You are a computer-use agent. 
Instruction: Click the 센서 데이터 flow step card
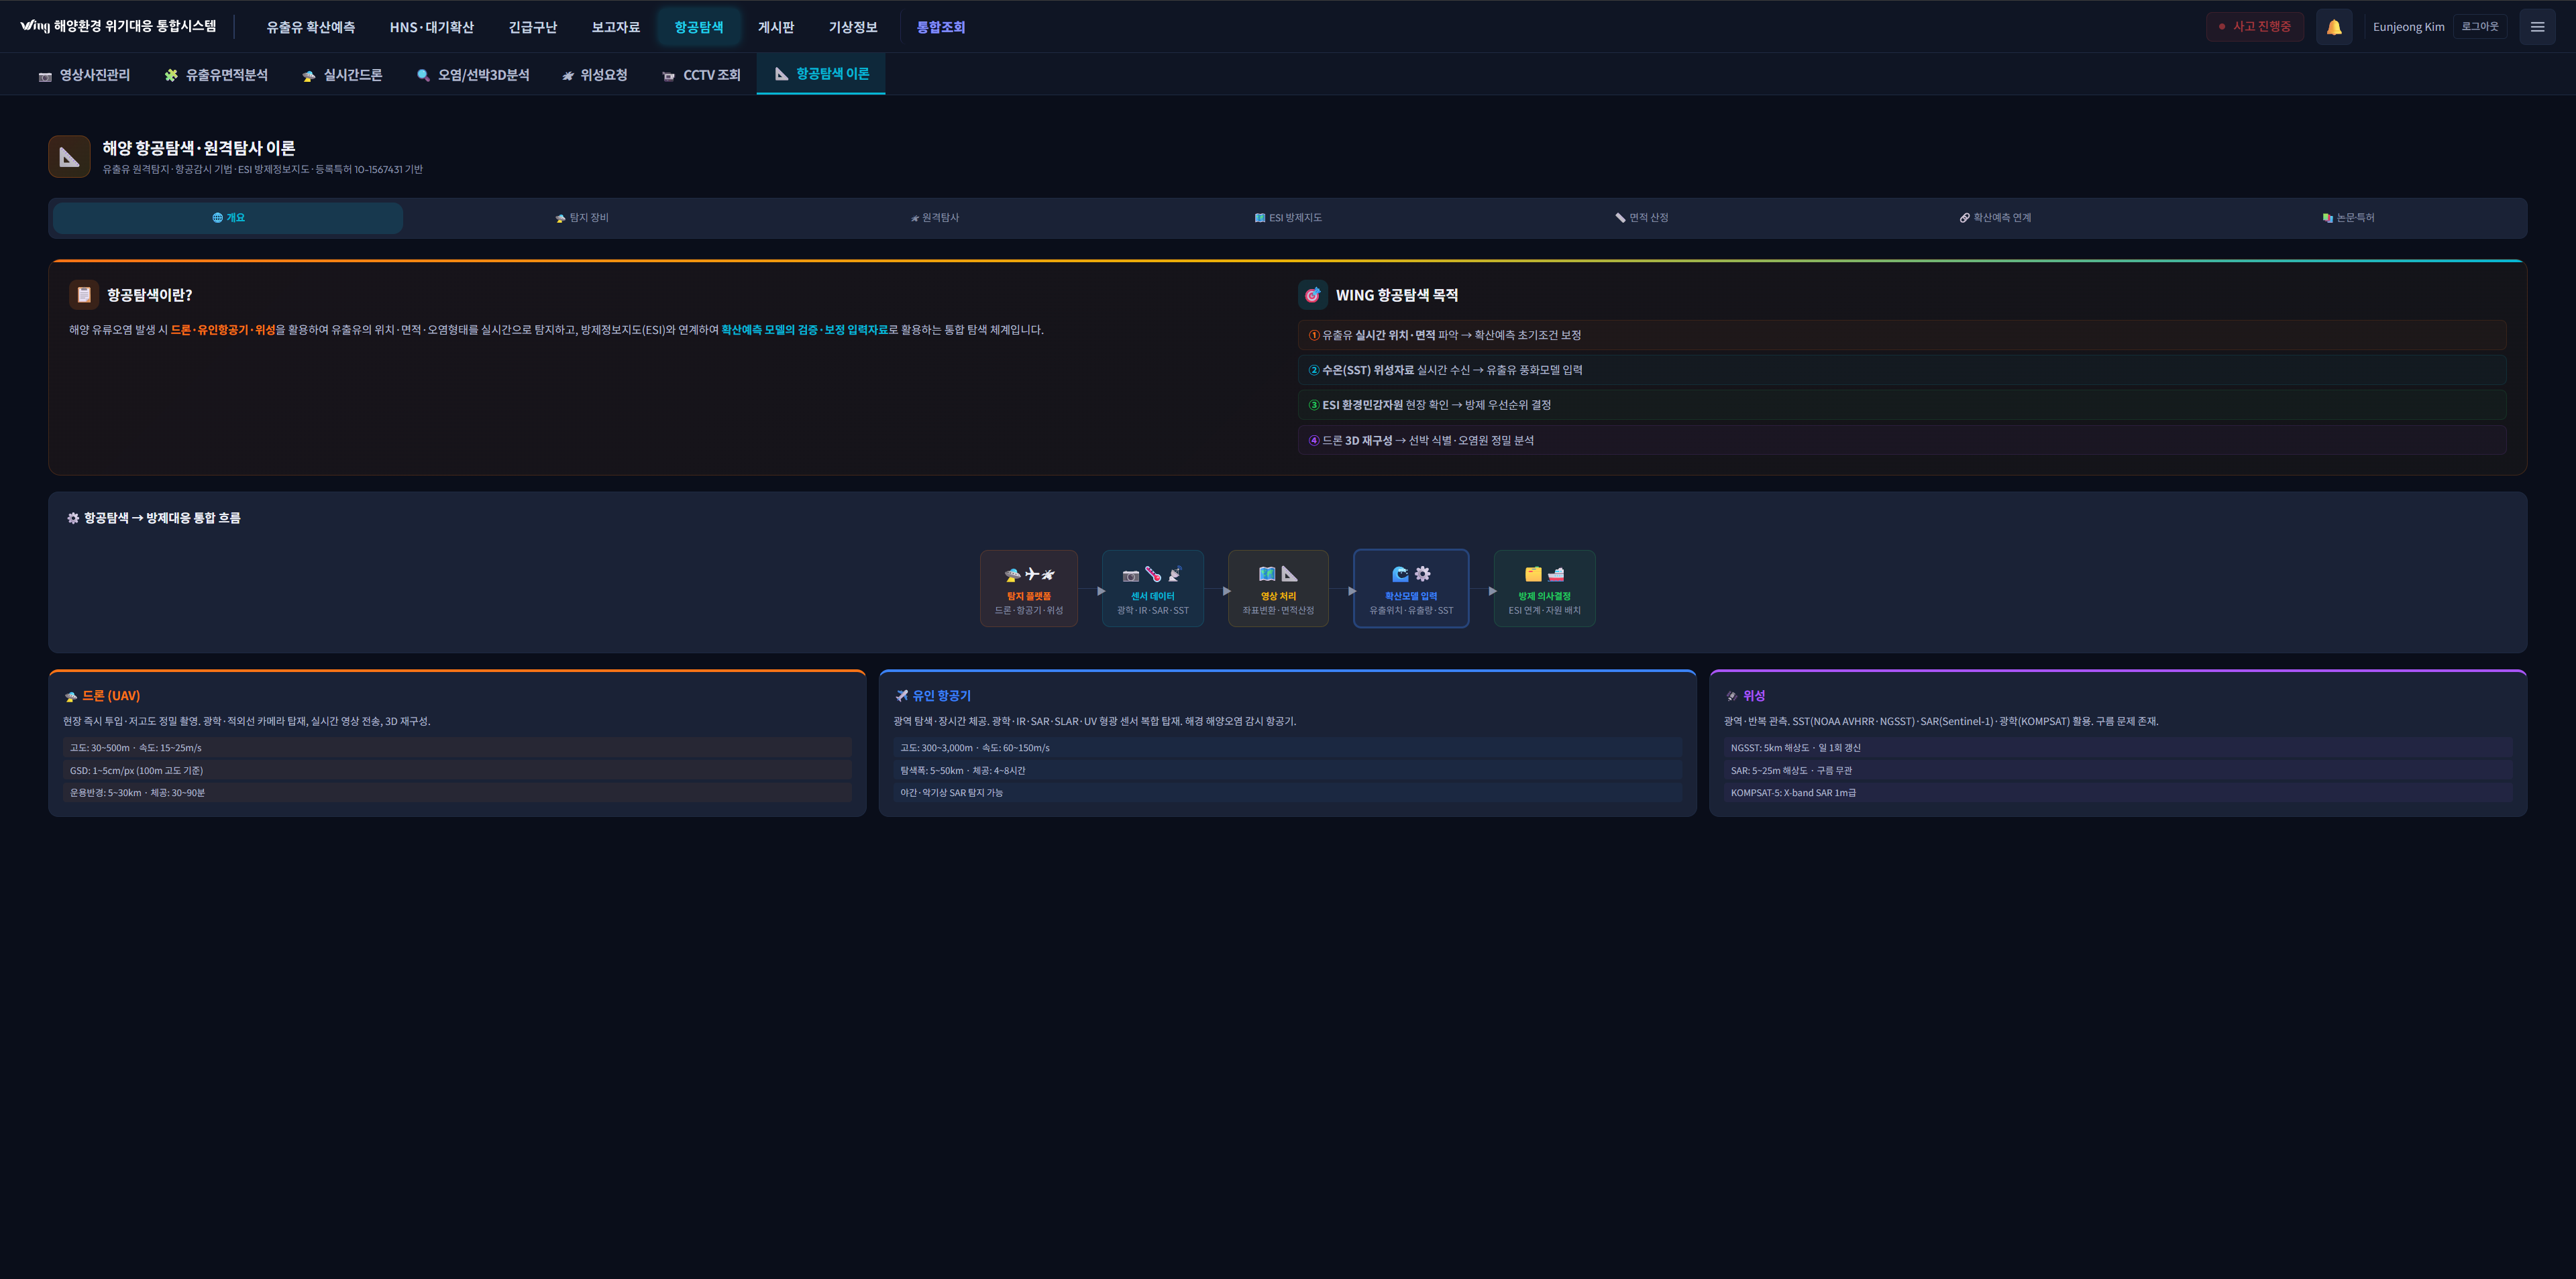(1152, 589)
